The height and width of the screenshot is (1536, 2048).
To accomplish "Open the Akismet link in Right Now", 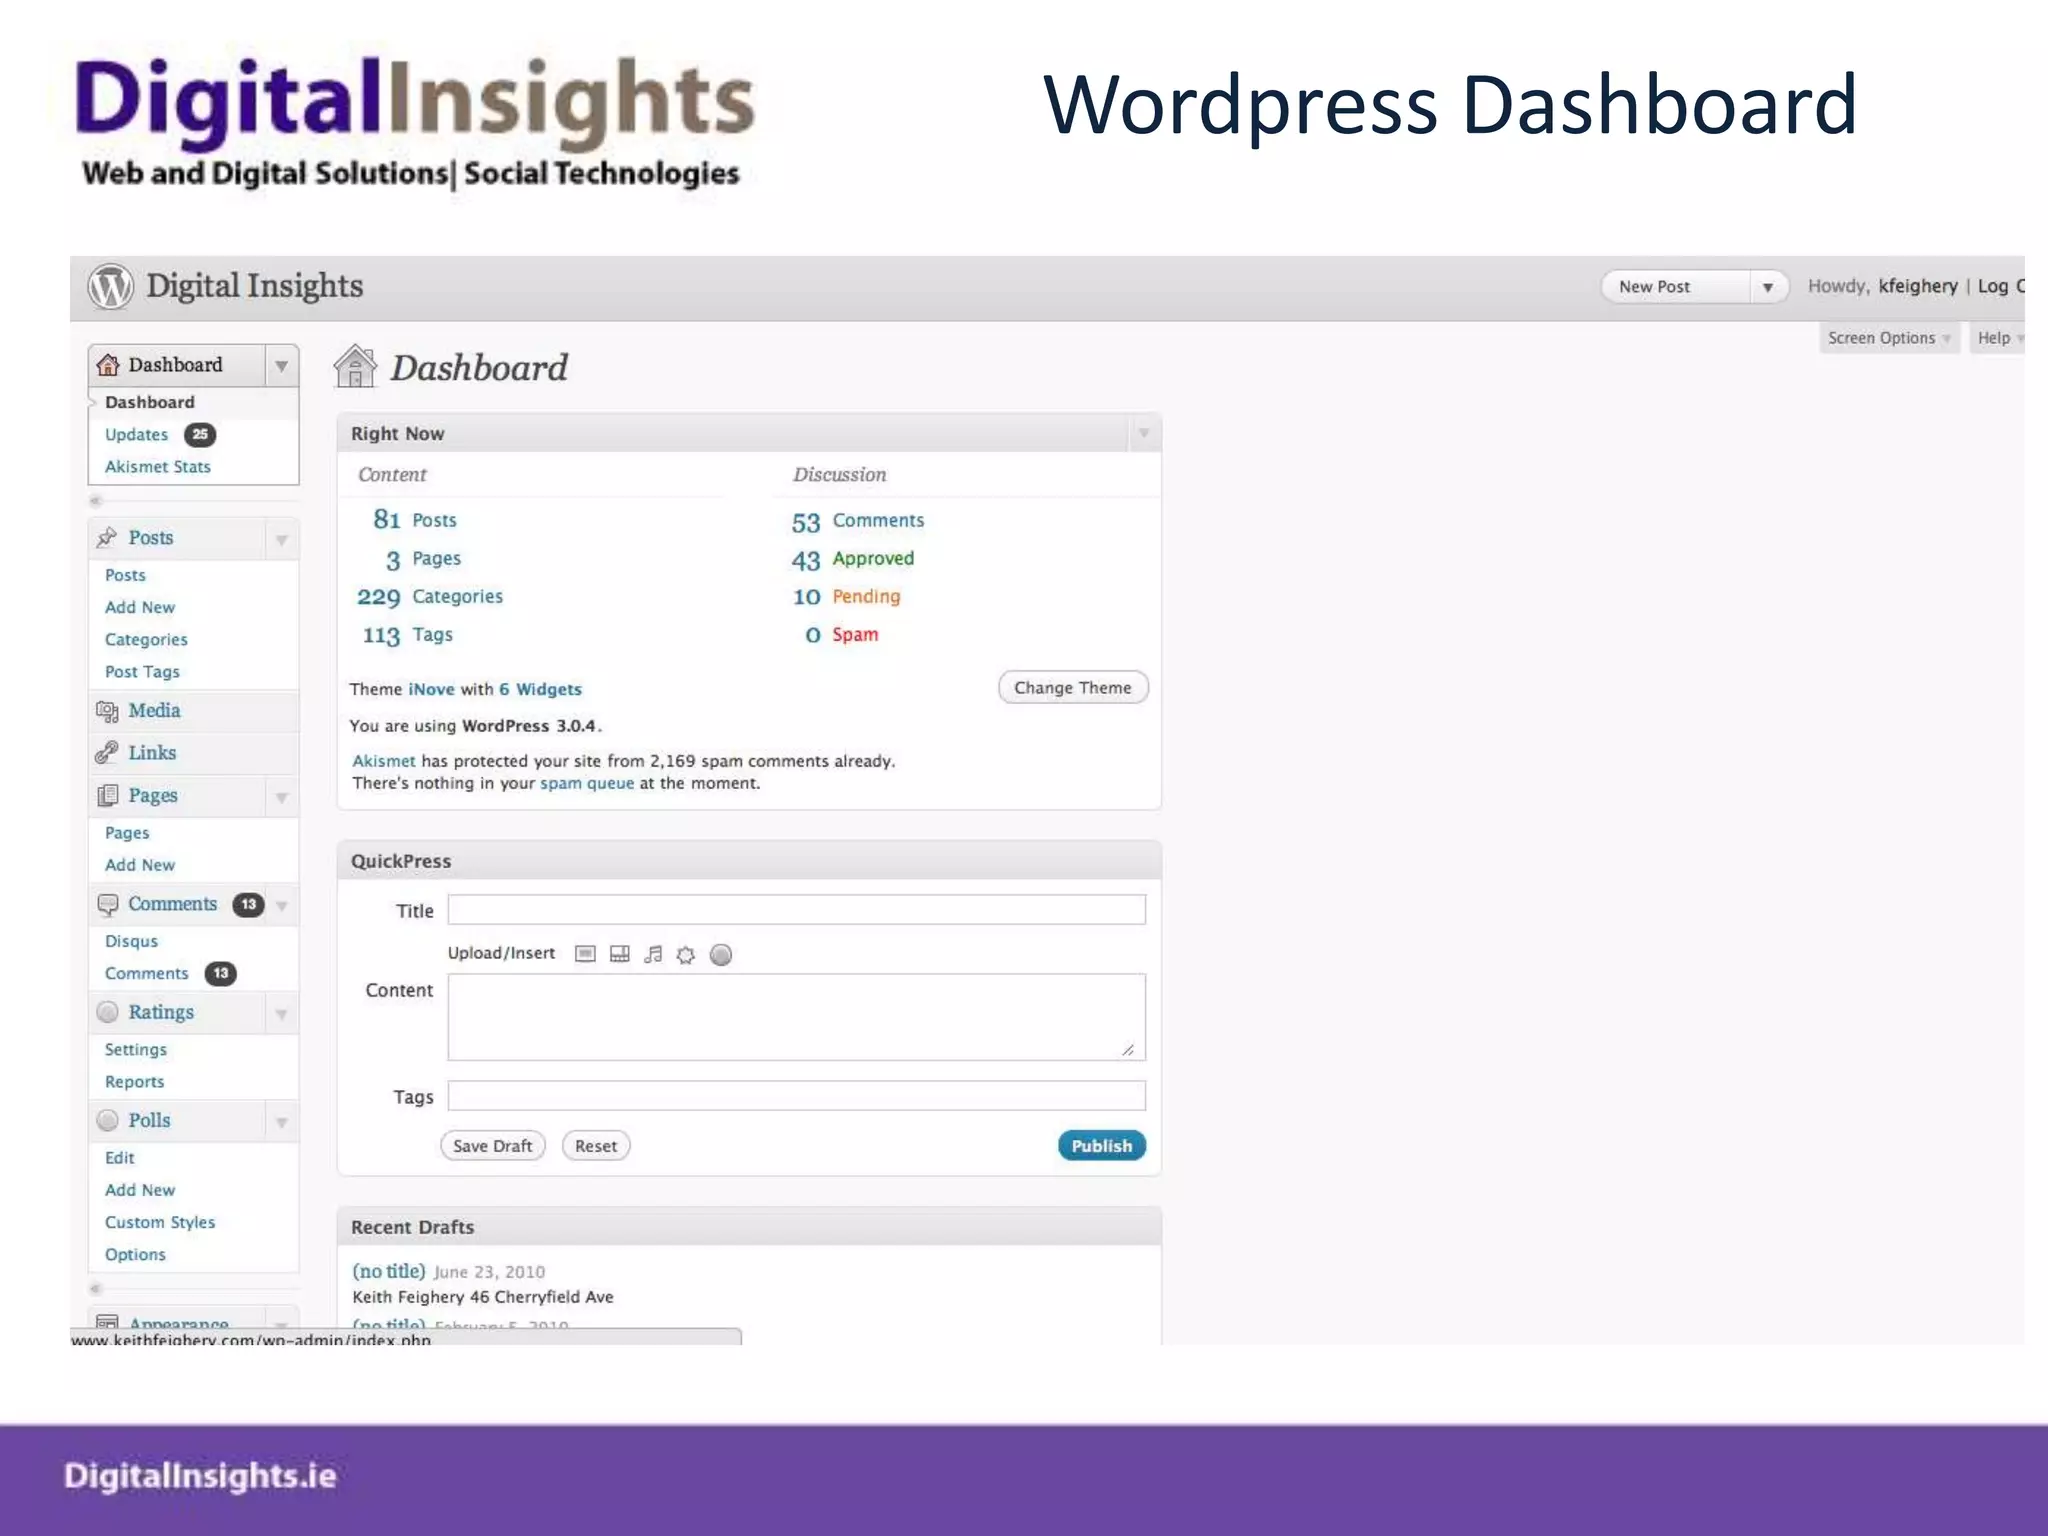I will pos(383,761).
